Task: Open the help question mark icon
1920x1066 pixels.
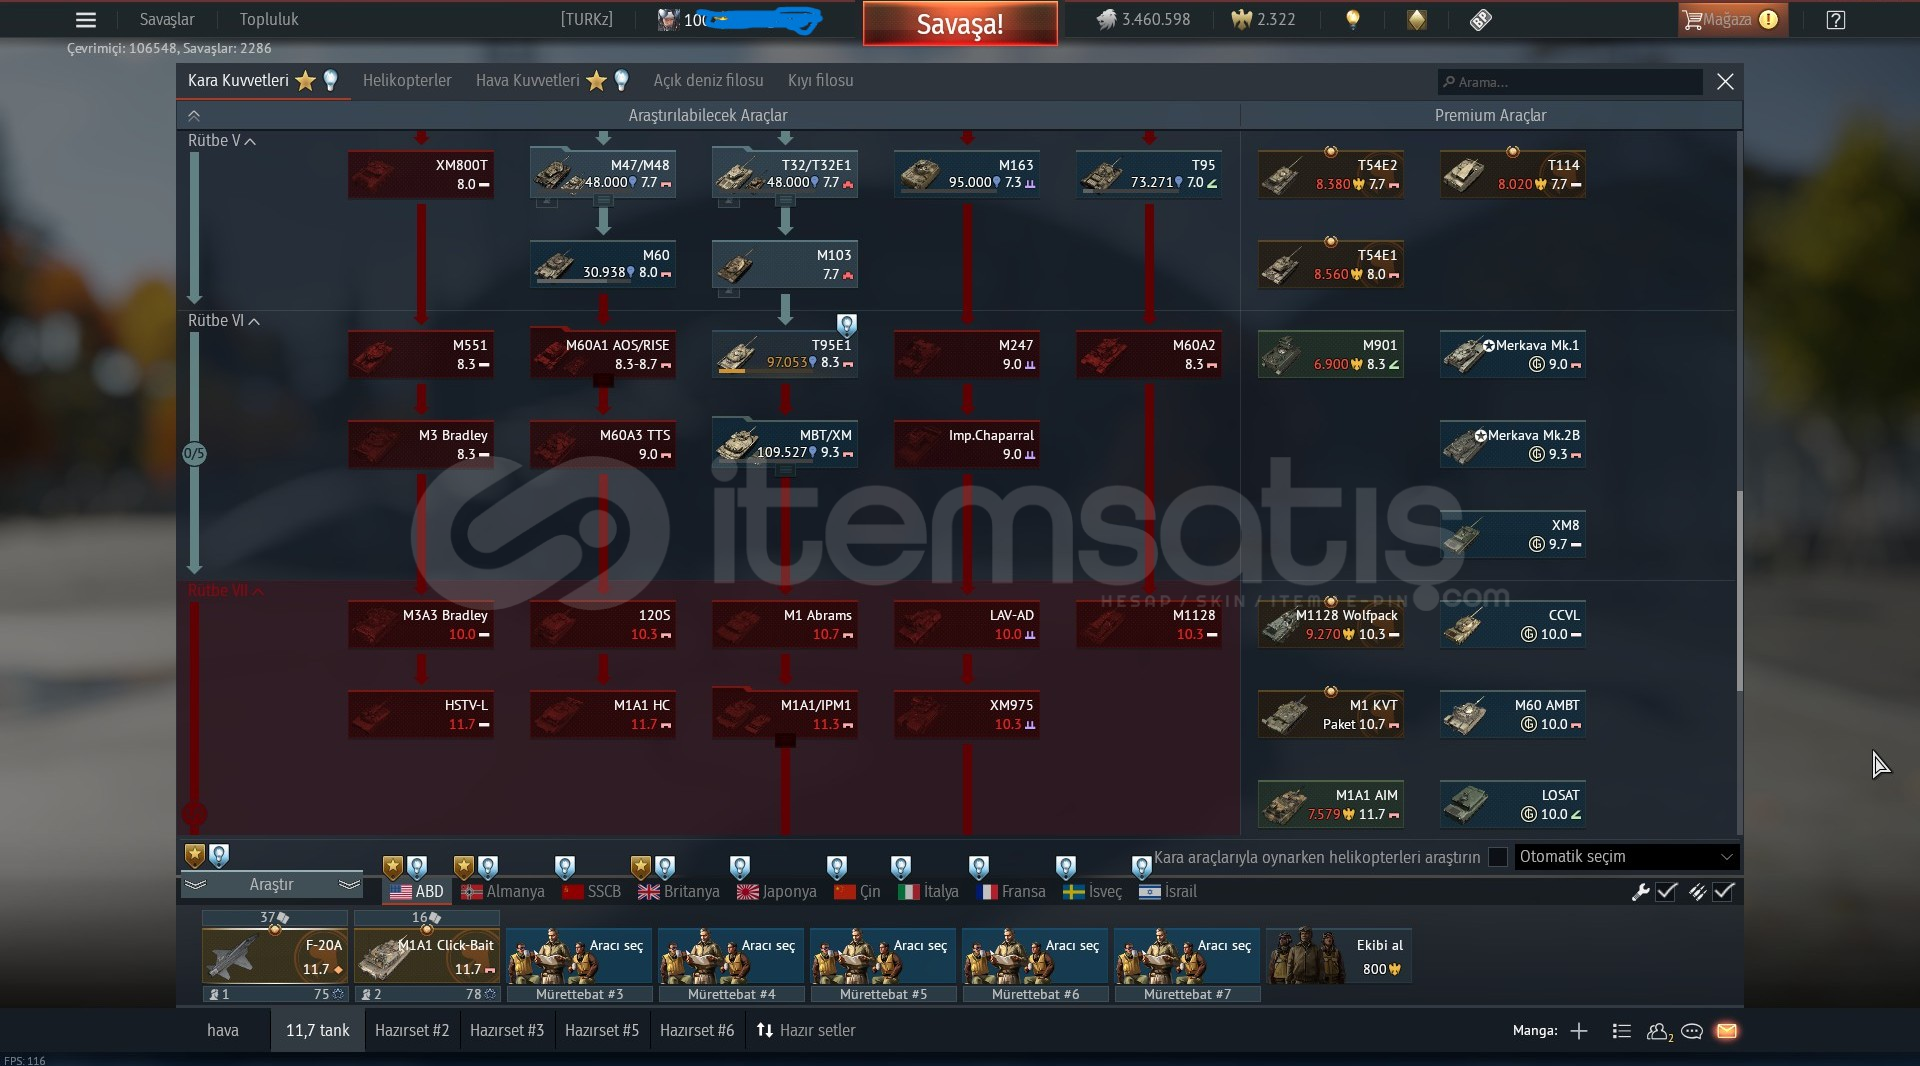Action: click(x=1835, y=19)
